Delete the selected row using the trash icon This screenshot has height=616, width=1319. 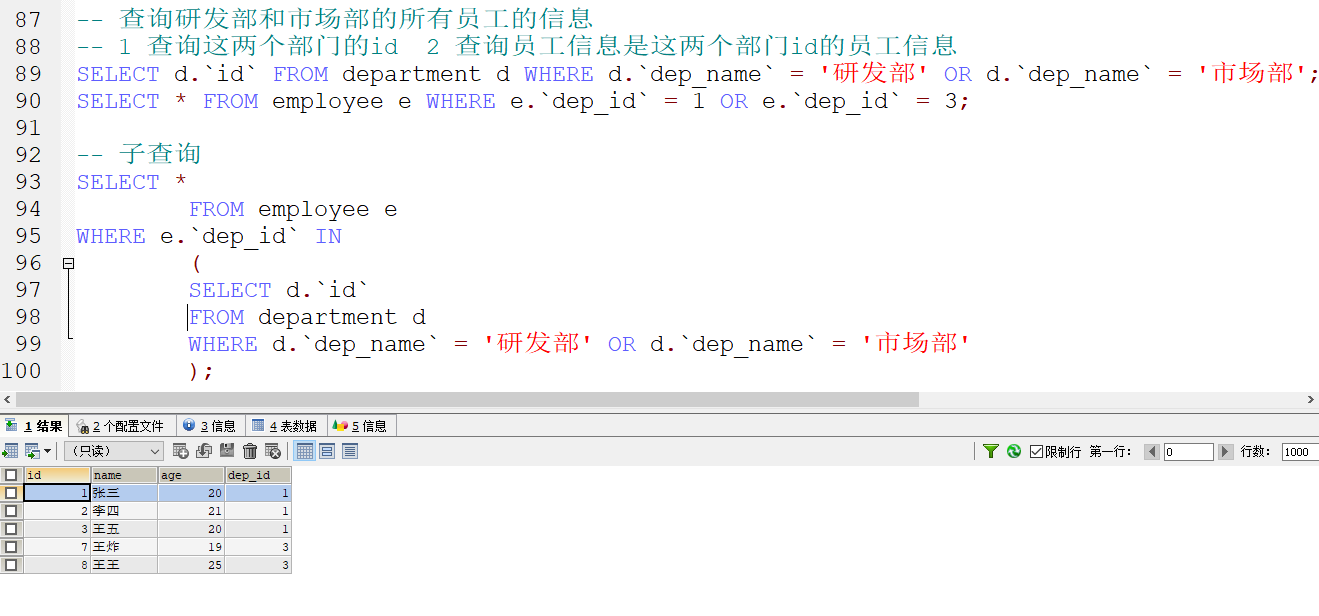click(249, 451)
